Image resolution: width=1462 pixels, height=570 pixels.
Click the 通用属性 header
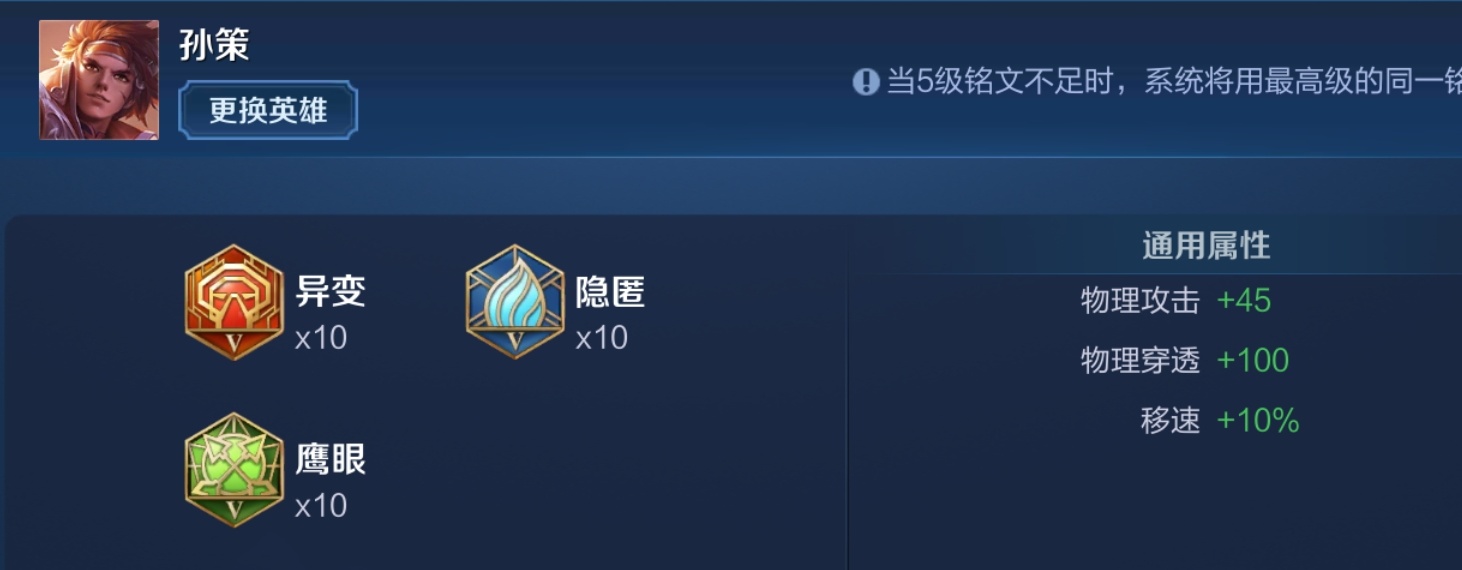pos(1206,245)
